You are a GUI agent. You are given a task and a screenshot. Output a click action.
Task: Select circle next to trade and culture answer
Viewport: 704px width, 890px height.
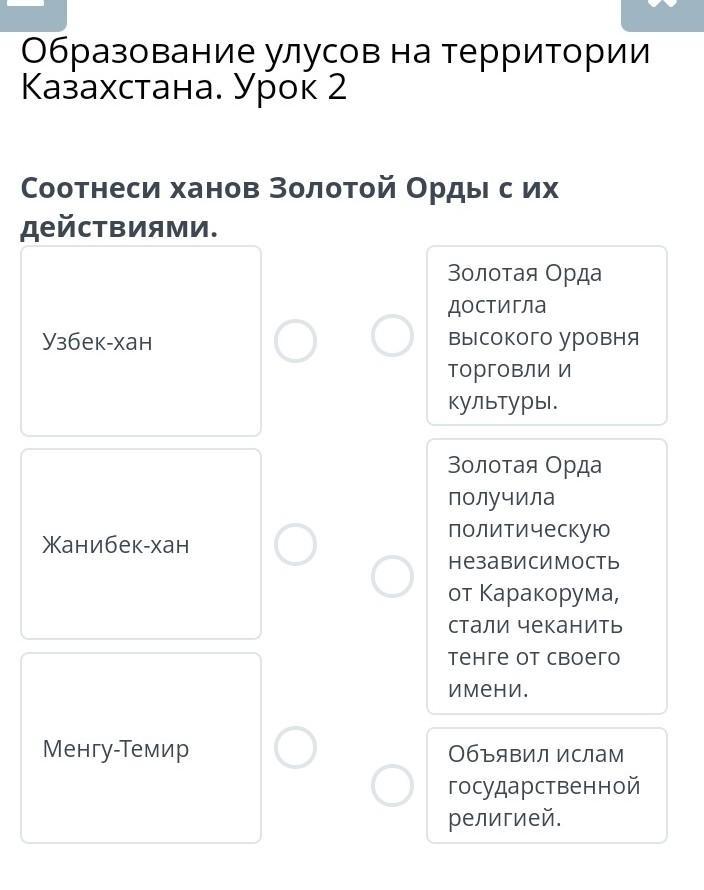click(x=392, y=335)
